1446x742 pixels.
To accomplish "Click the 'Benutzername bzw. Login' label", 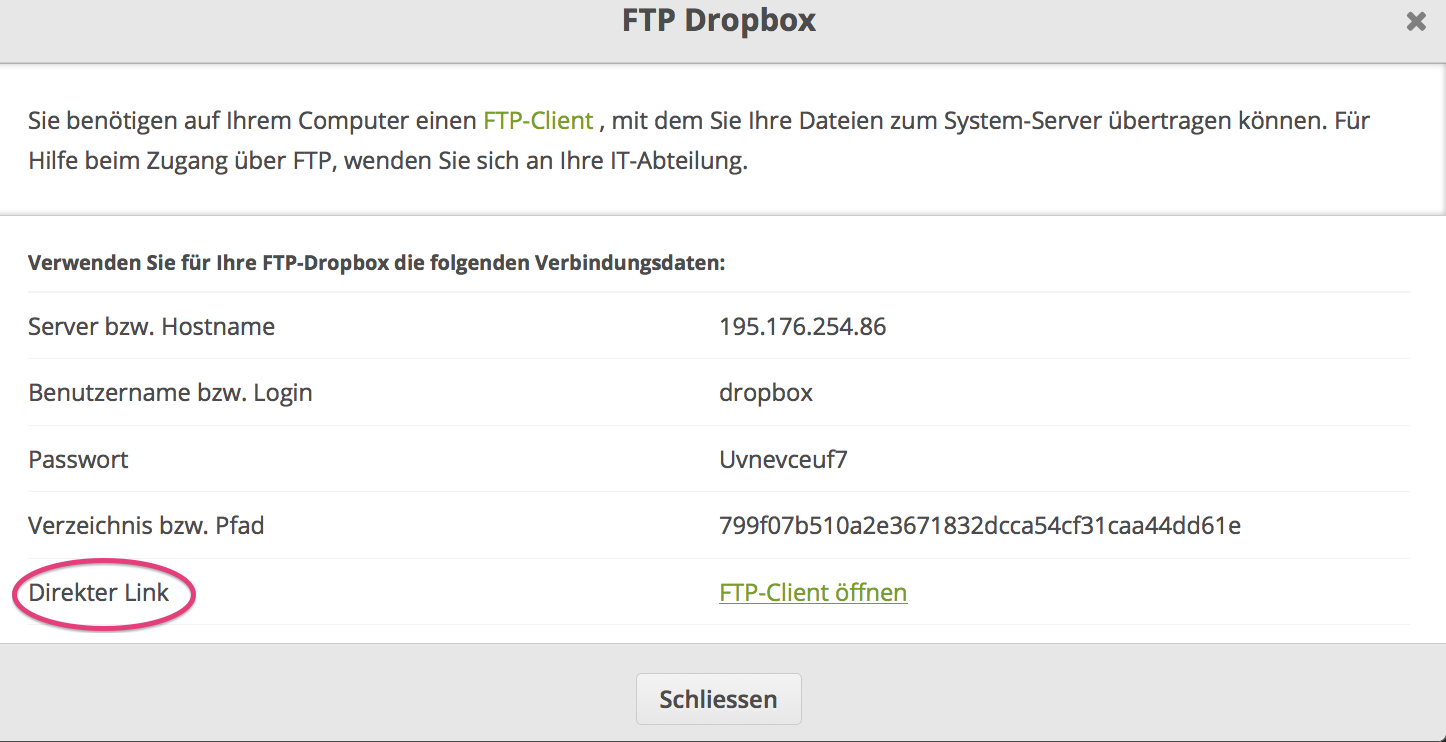I will [x=170, y=393].
